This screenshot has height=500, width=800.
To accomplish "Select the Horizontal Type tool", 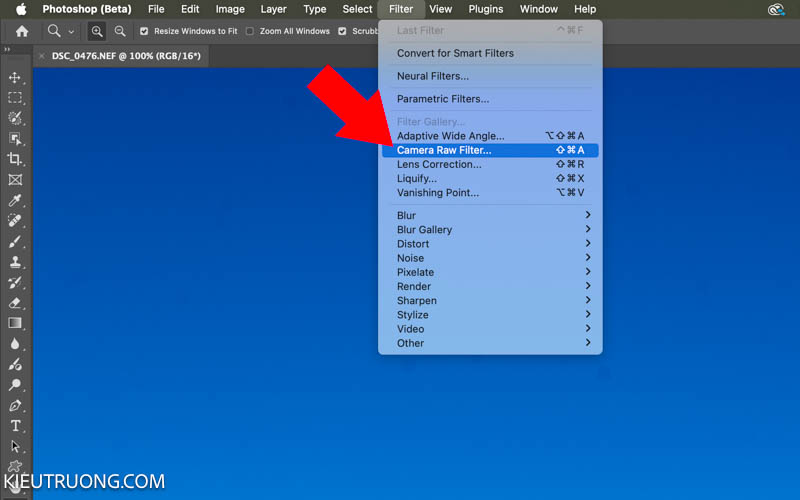I will coord(15,426).
